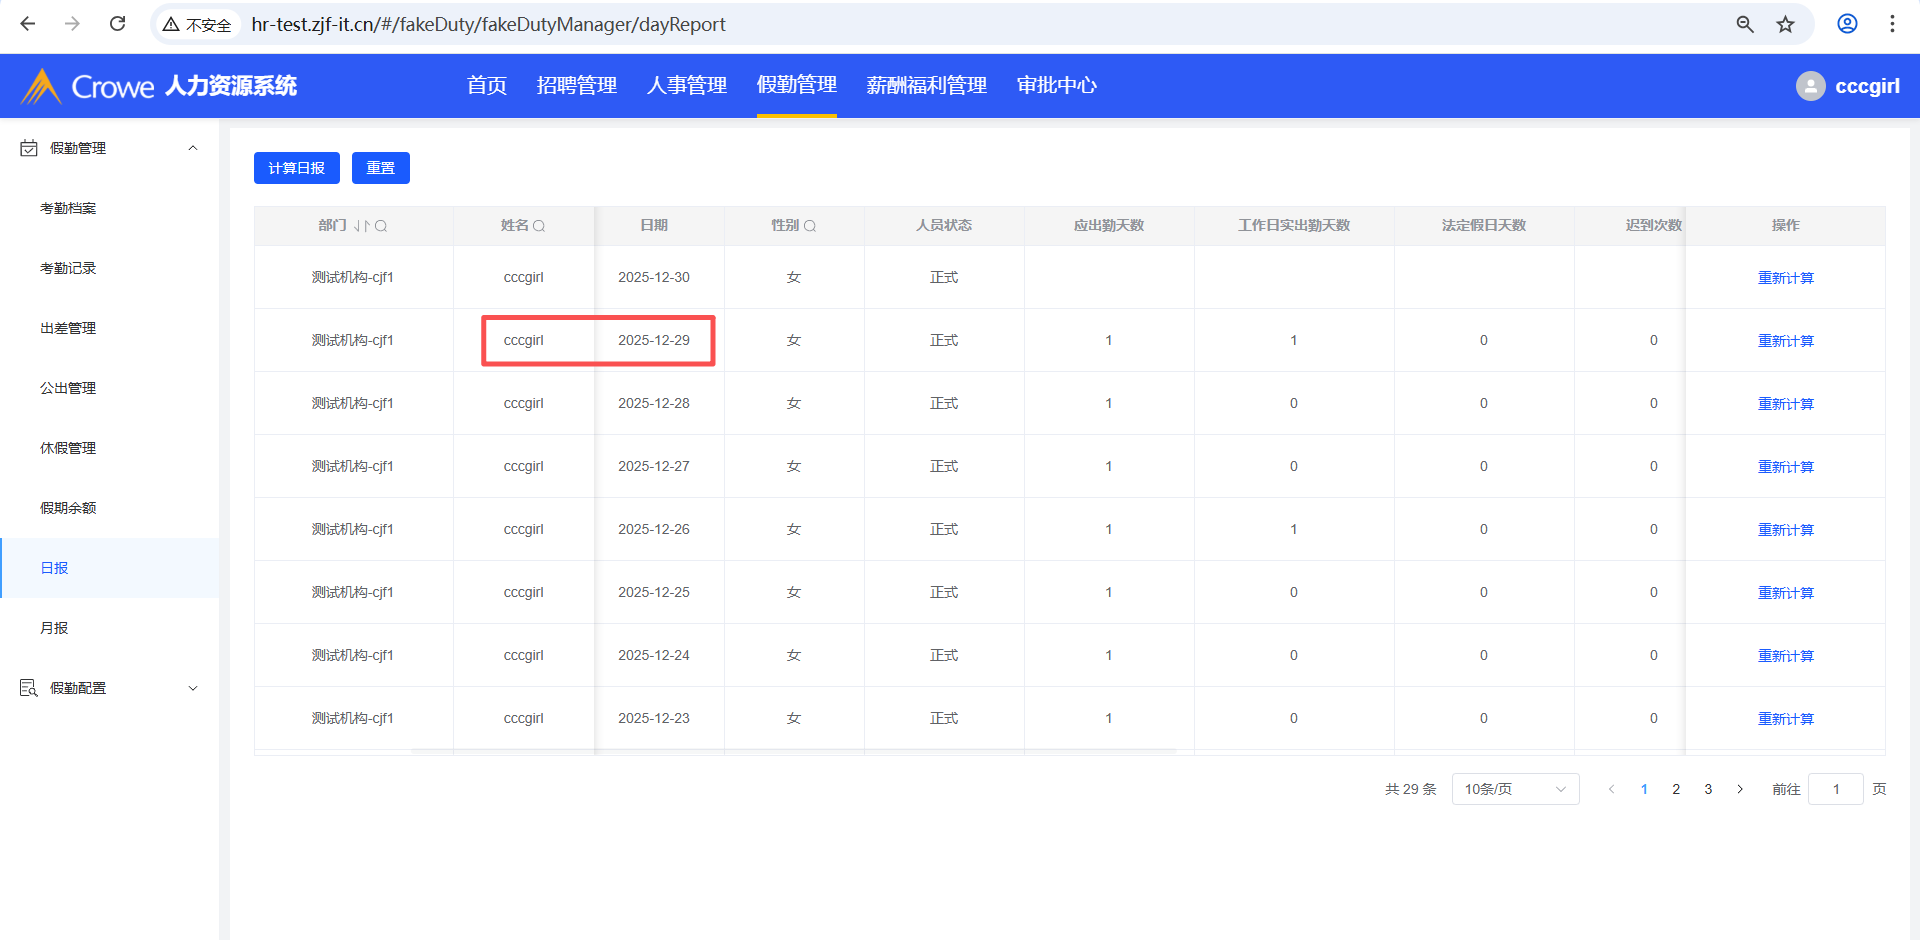Open 薪酬福利管理 in top navigation
The height and width of the screenshot is (940, 1920).
(x=926, y=86)
